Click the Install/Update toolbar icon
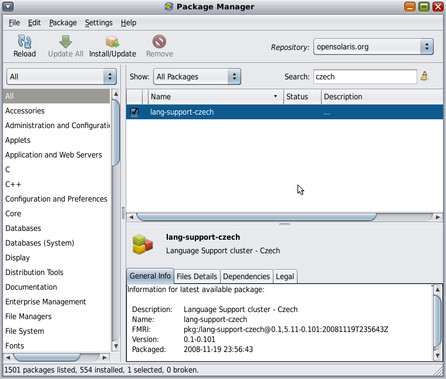Viewport: 446px width, 379px height. coord(112,42)
